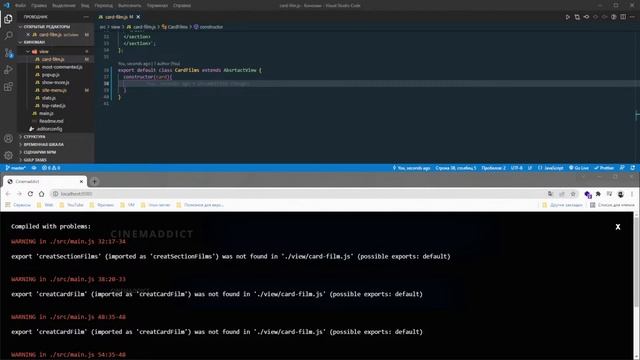Click constructor in the editor breadcrumb
The height and width of the screenshot is (360, 640).
208,27
